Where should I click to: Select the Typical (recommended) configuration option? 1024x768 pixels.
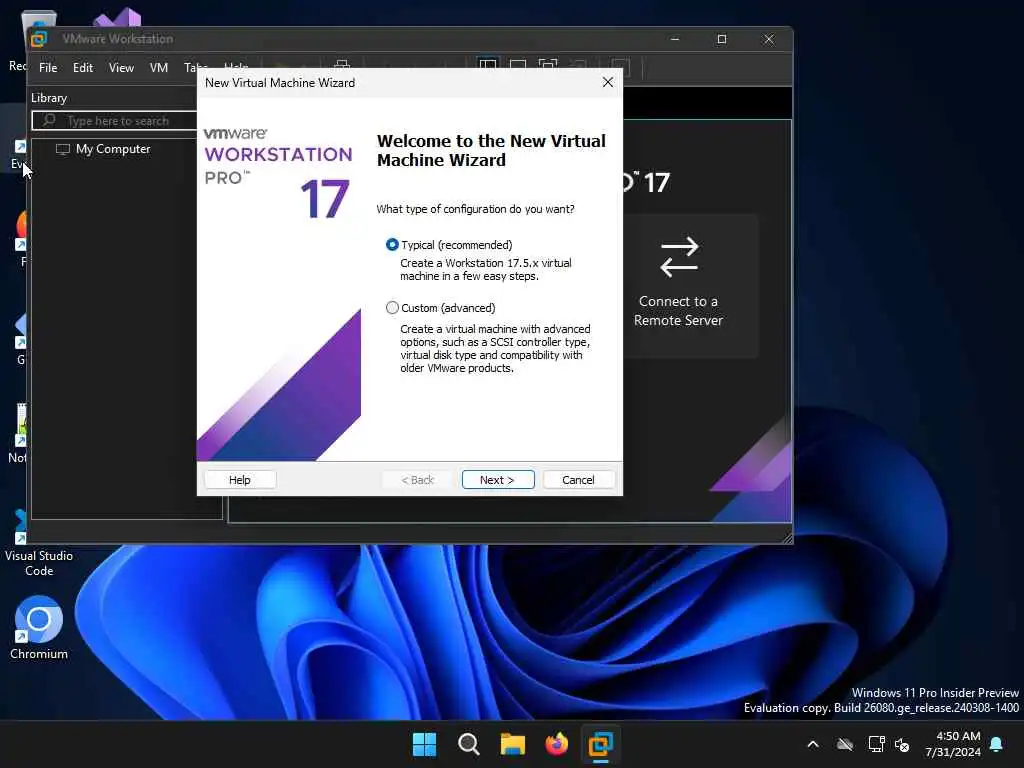pos(392,245)
